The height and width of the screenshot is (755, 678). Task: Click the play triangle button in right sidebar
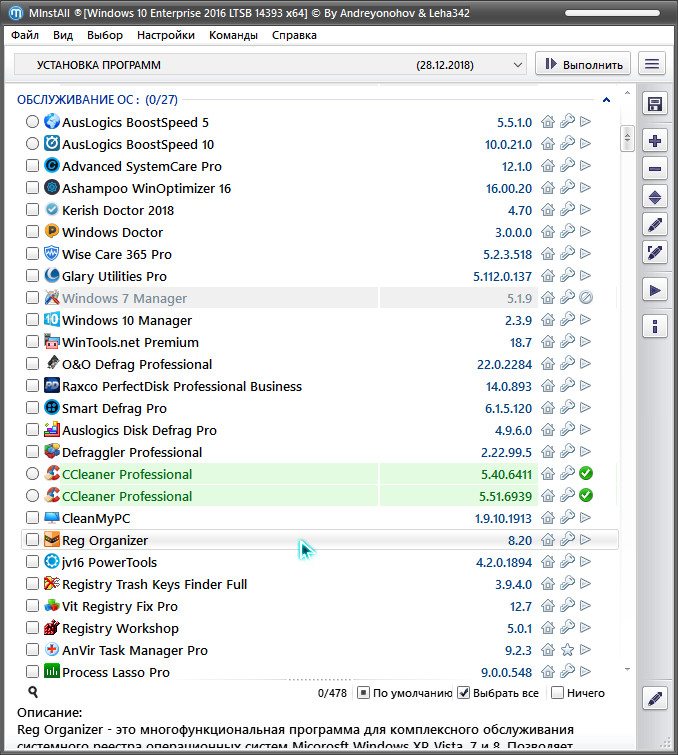655,290
